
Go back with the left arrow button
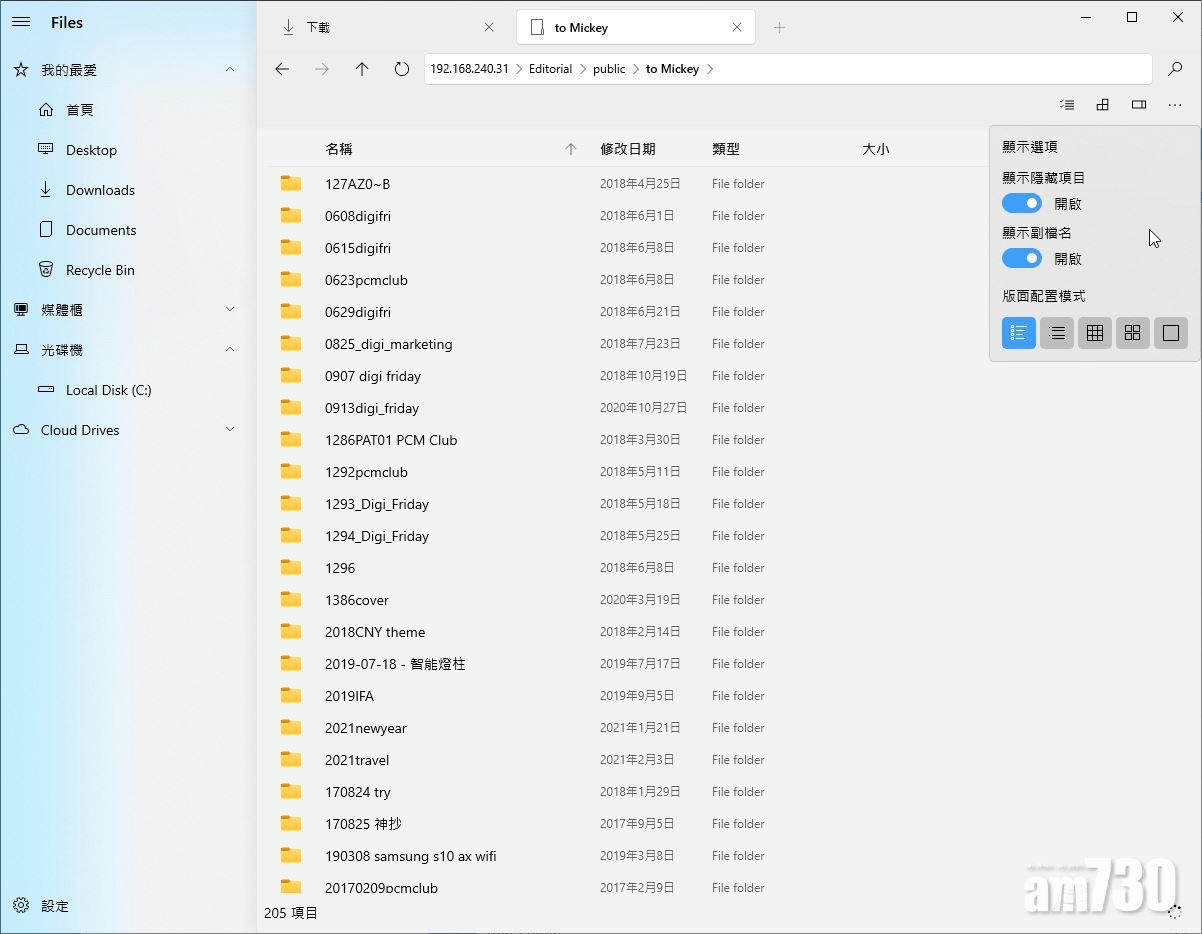point(282,69)
